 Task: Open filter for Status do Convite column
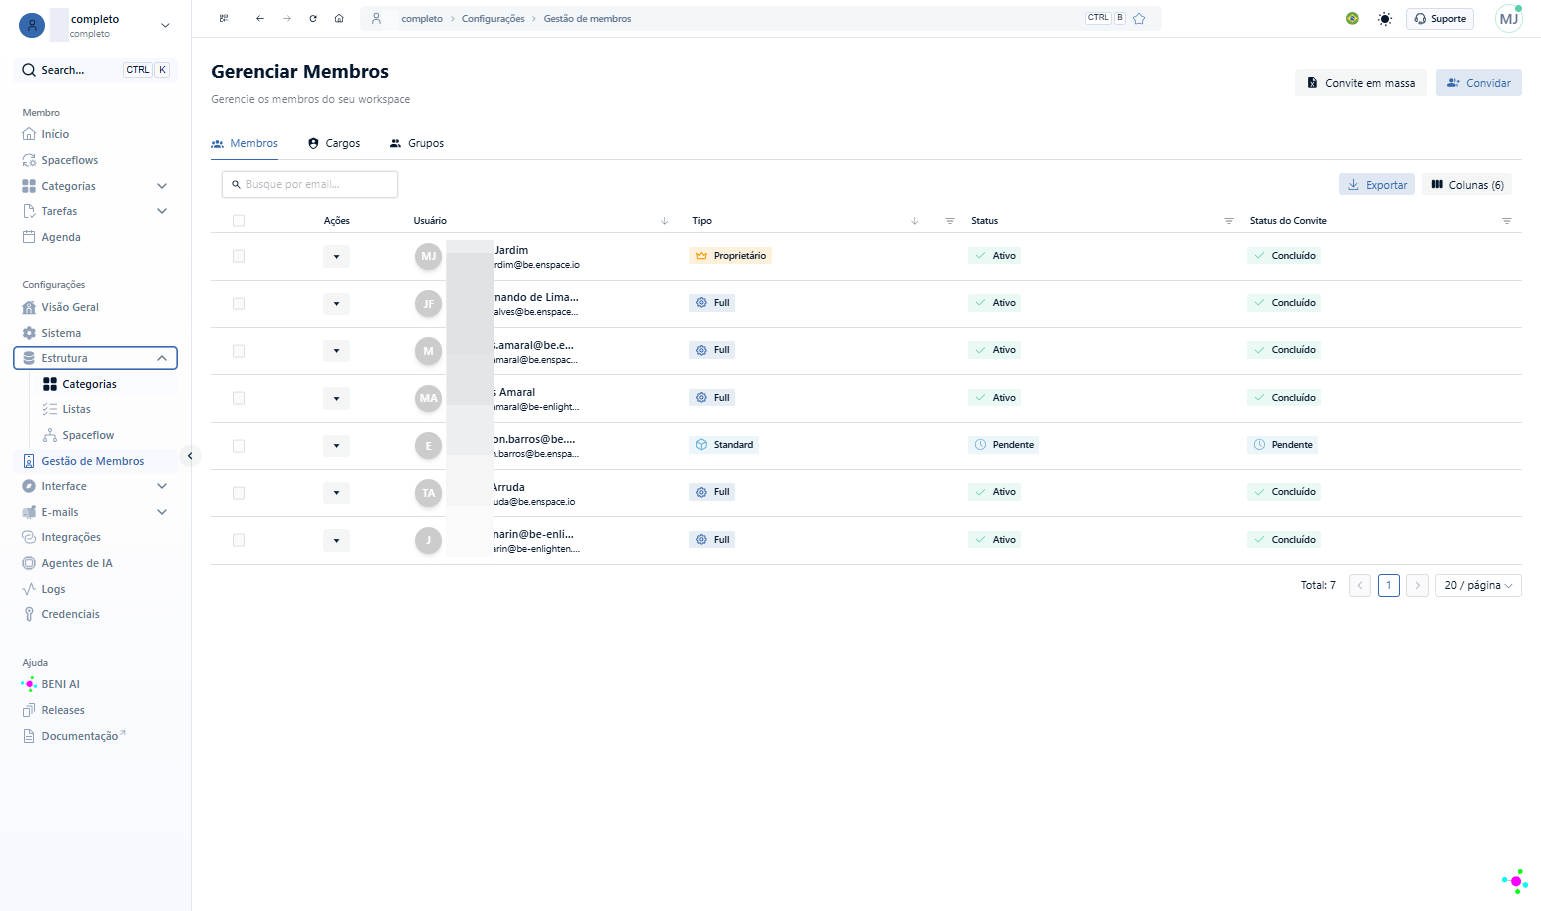click(x=1507, y=221)
